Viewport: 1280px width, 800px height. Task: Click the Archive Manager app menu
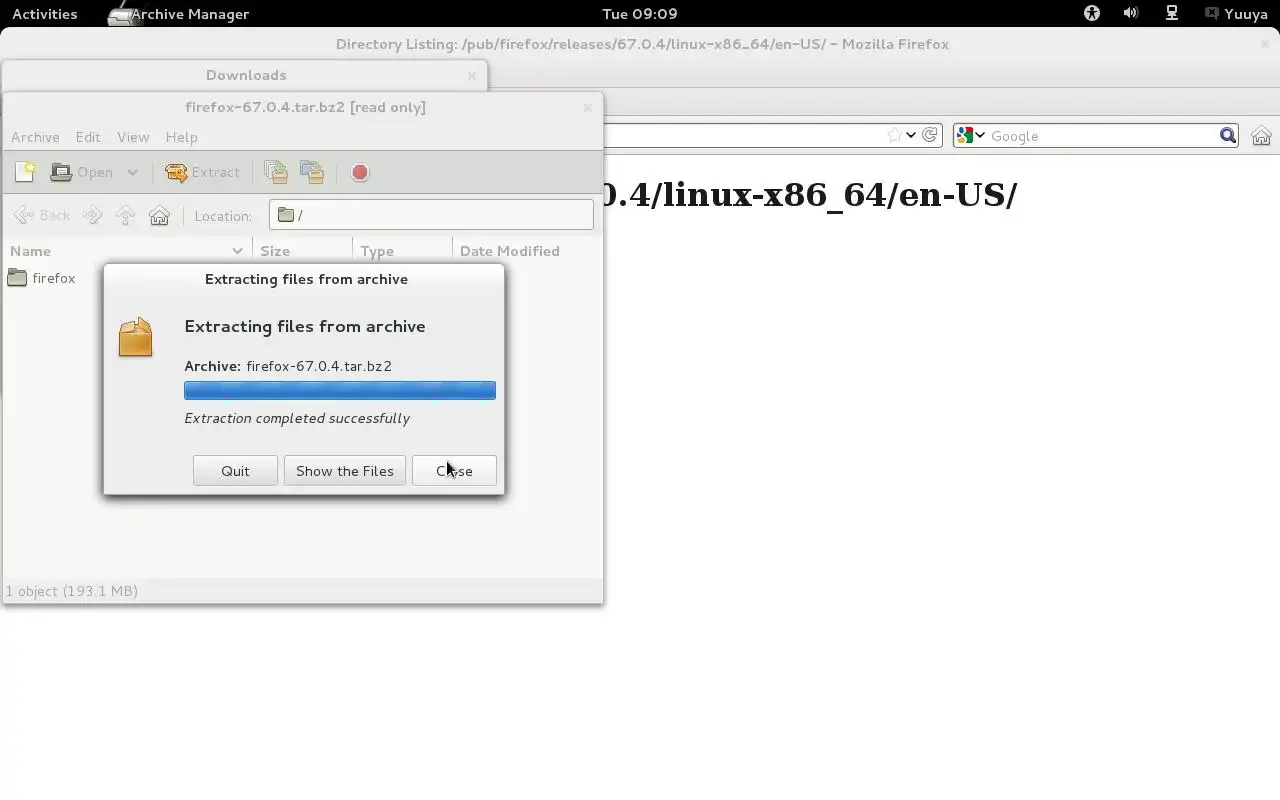178,14
